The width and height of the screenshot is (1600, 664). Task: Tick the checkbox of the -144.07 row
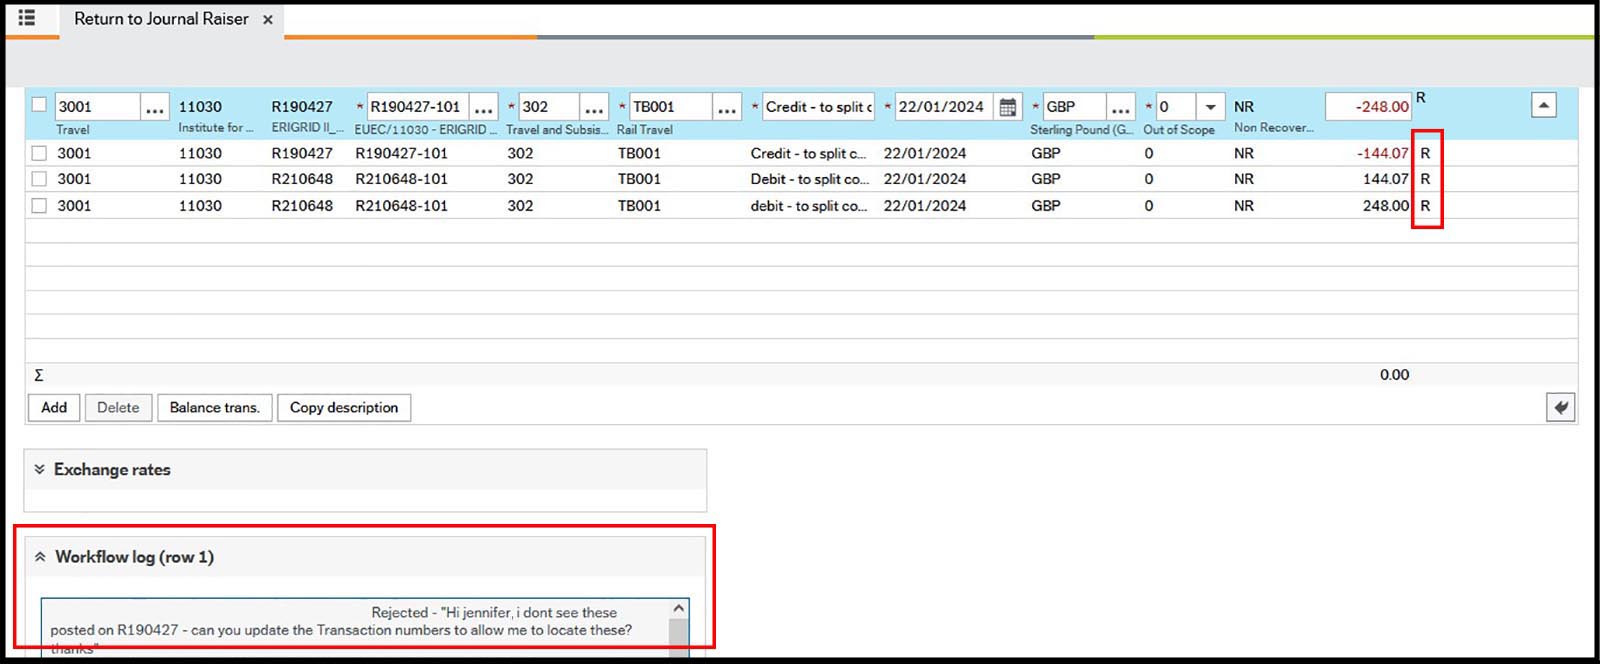click(x=39, y=153)
